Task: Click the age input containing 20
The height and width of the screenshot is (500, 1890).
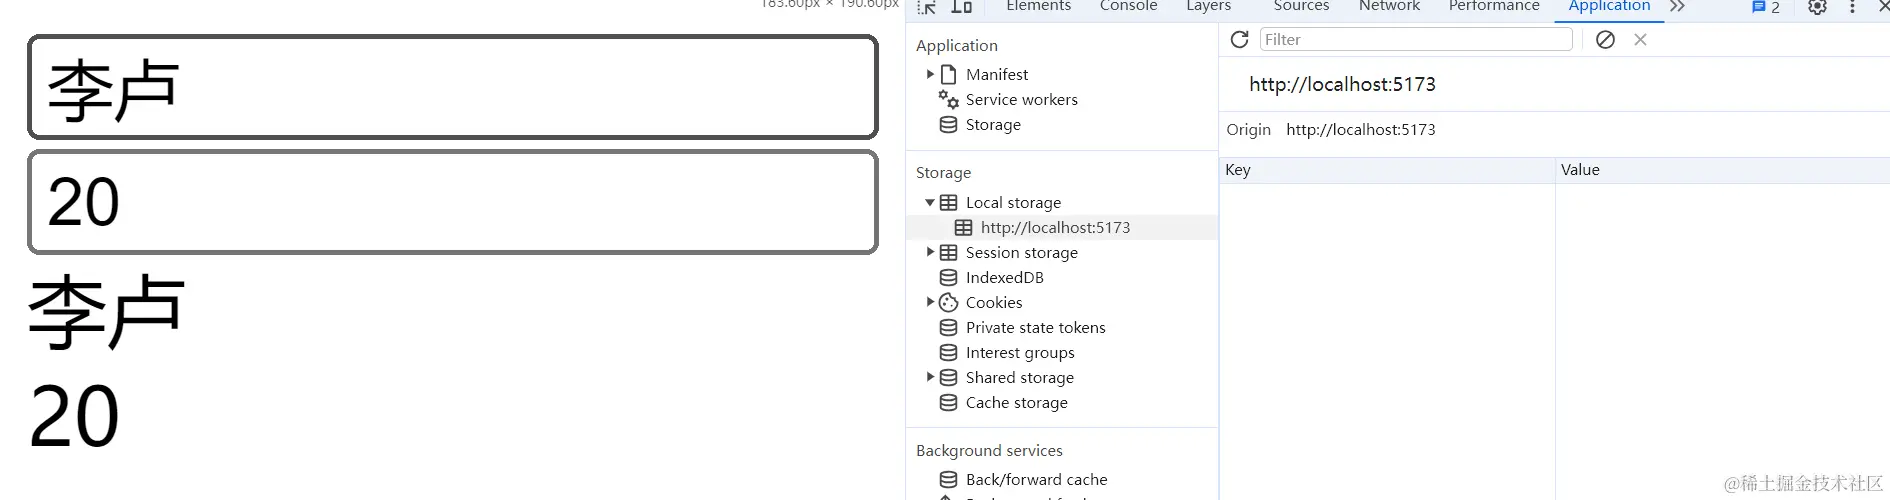Action: pyautogui.click(x=453, y=202)
